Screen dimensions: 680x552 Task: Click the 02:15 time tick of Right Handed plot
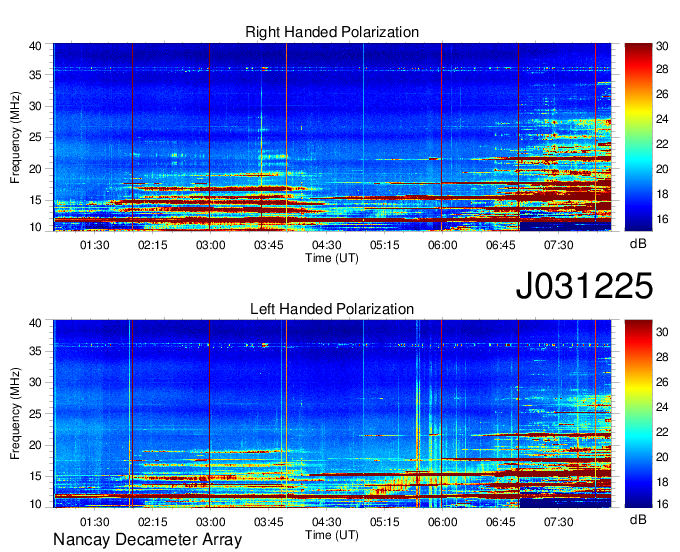pos(153,245)
